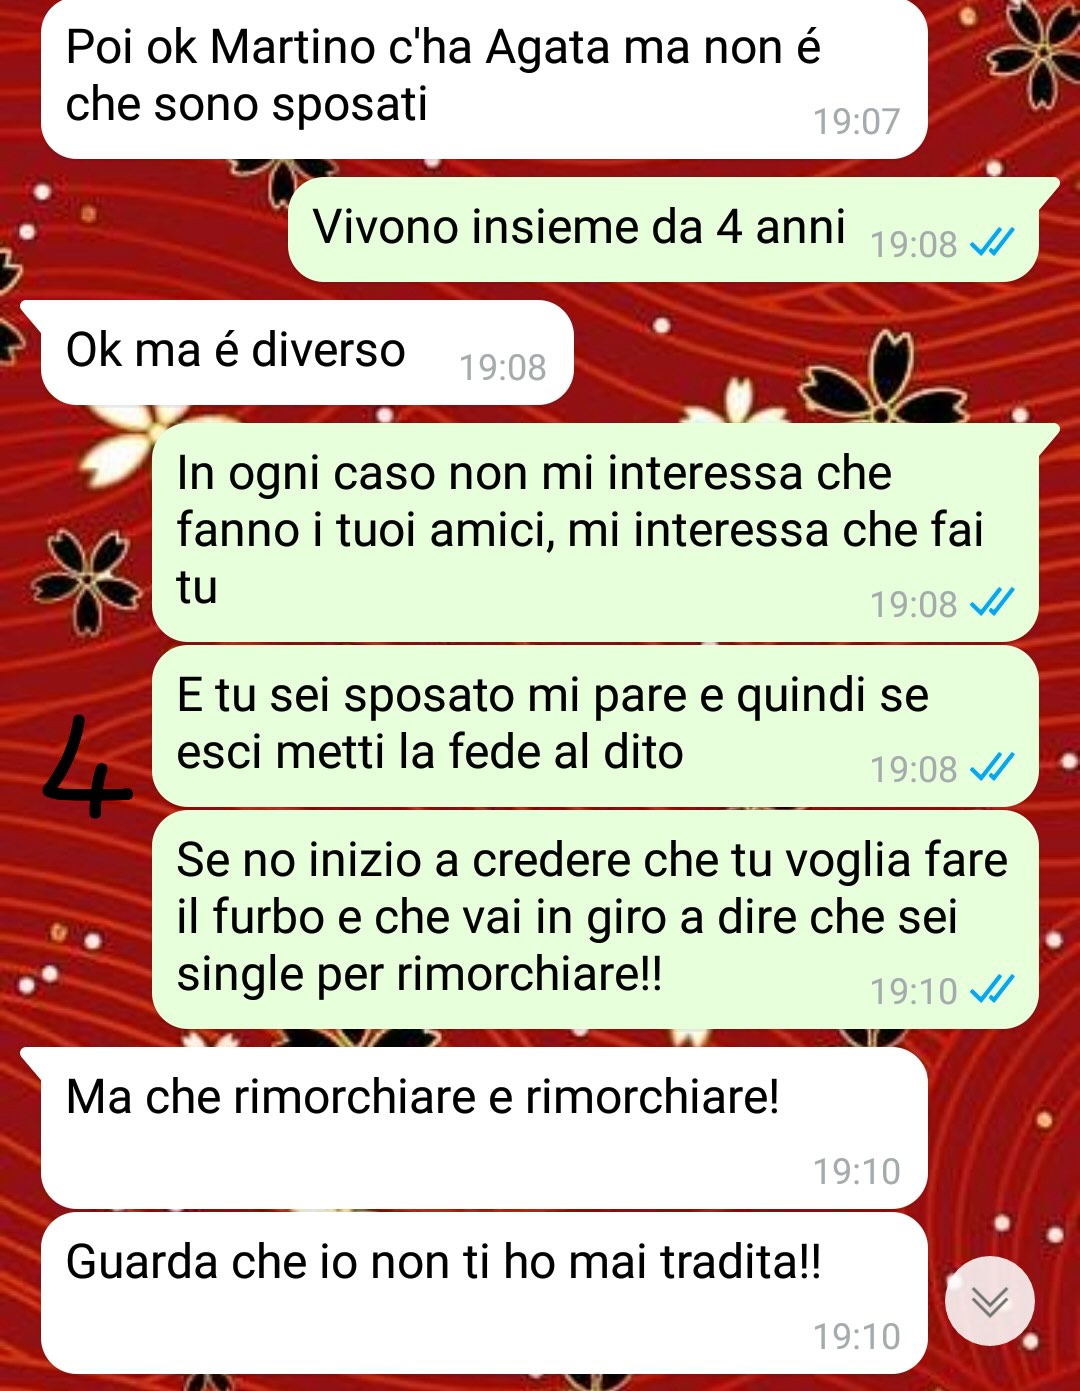
Task: Tap the 19:07 timestamp on first message
Action: [856, 121]
